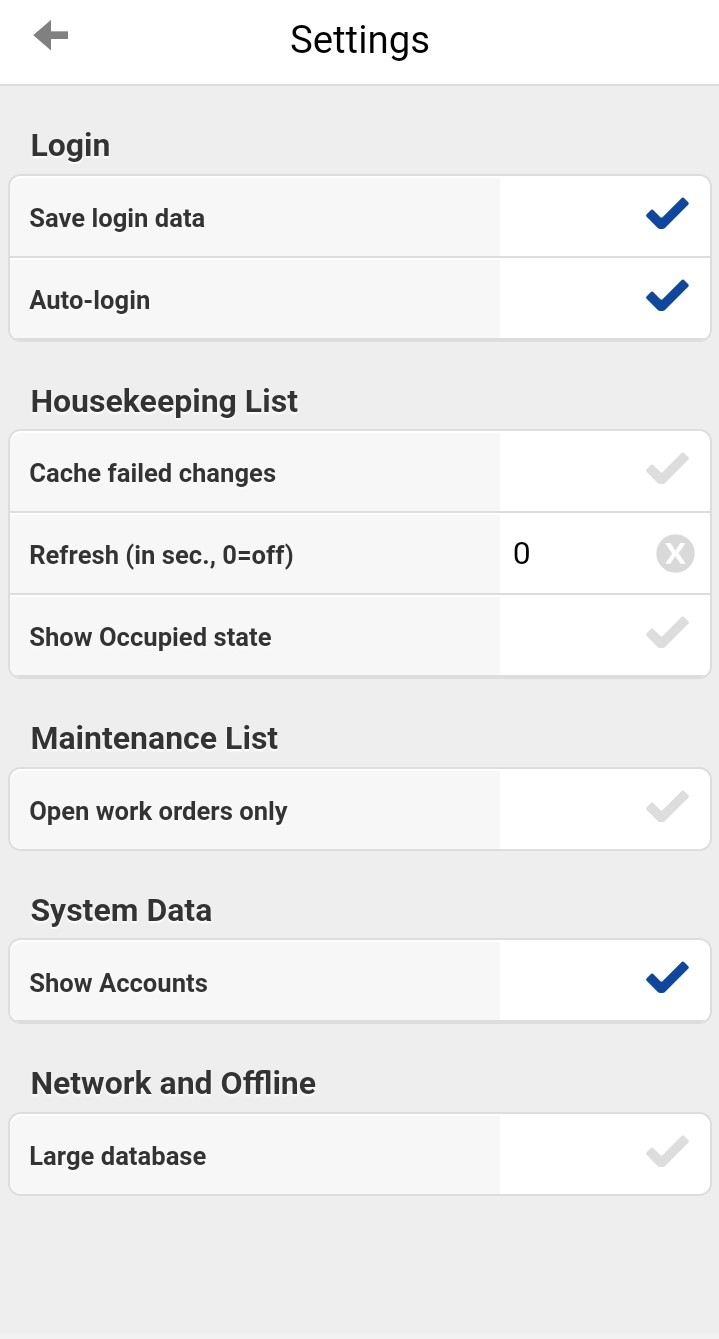Click the Refresh (in sec., 0=off) label
The width and height of the screenshot is (719, 1339).
161,555
